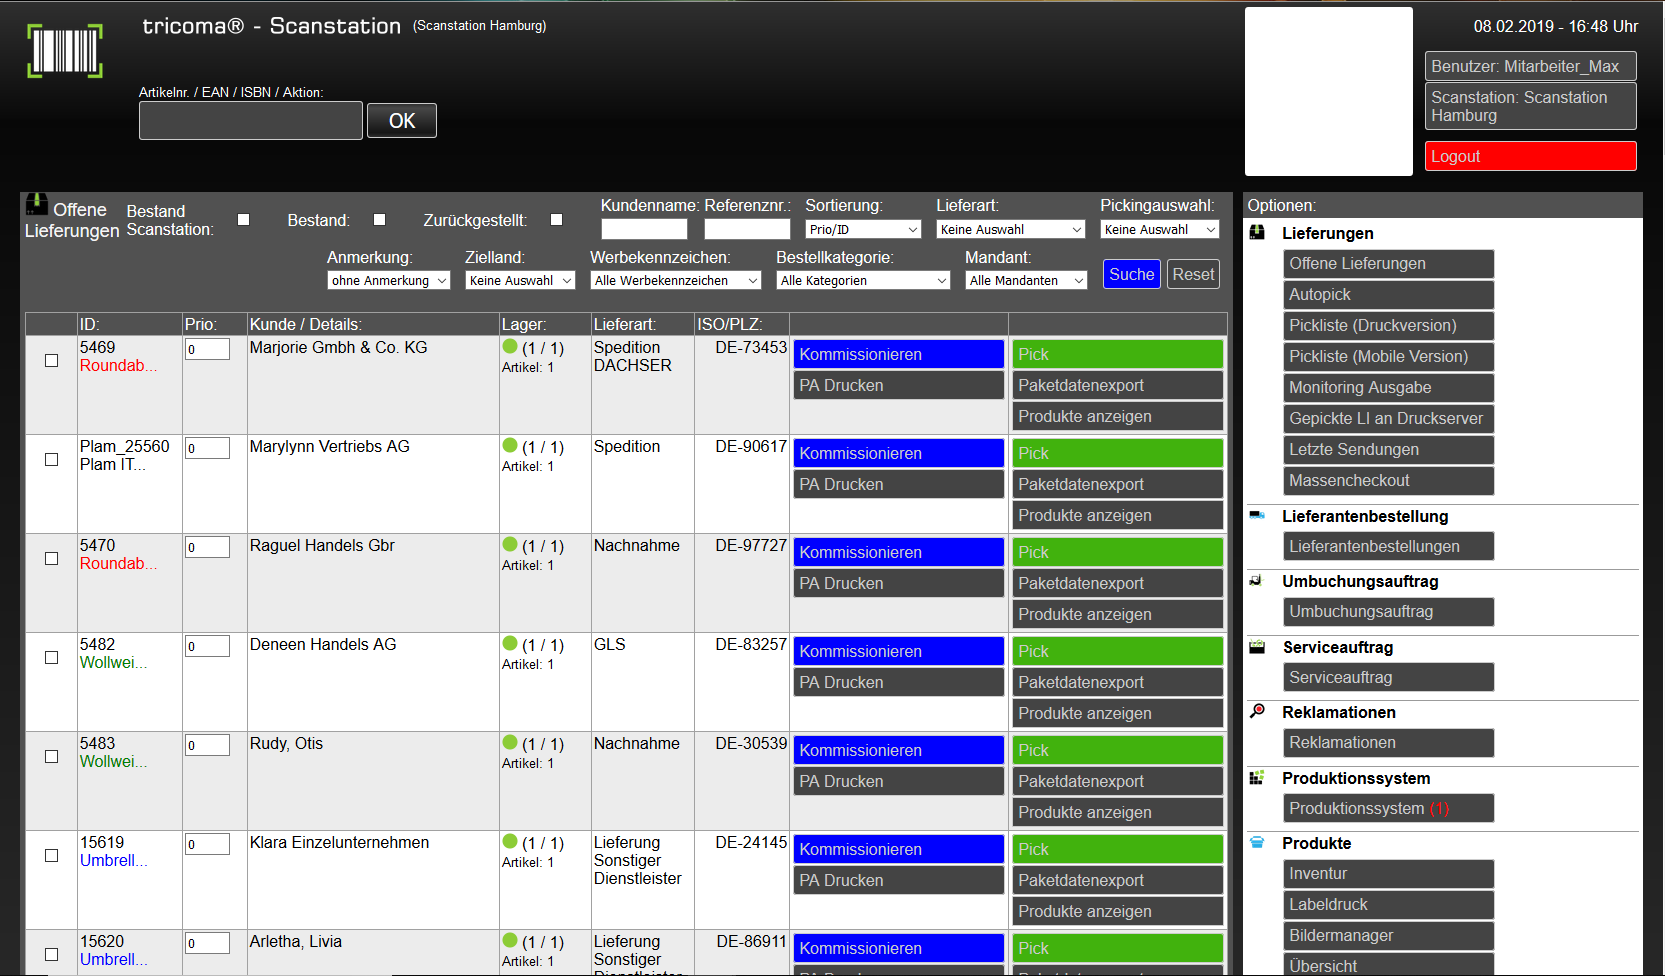Open the Massencheckout menu entry
1665x976 pixels.
pos(1388,481)
